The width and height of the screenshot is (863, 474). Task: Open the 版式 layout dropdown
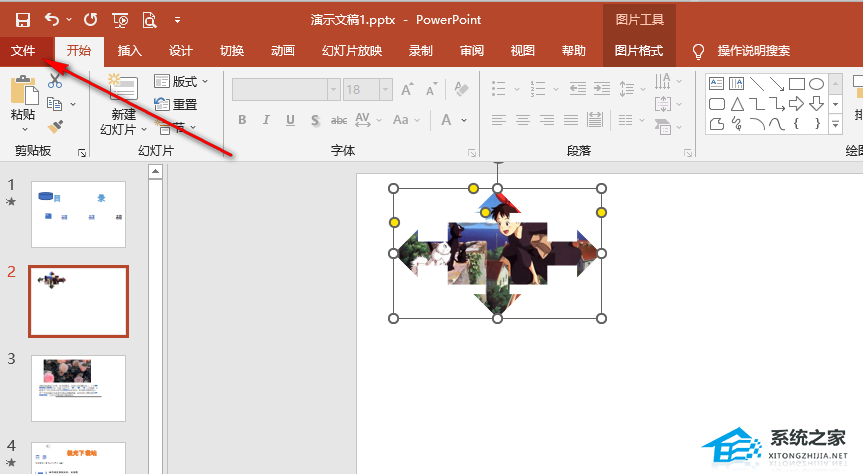pyautogui.click(x=182, y=81)
